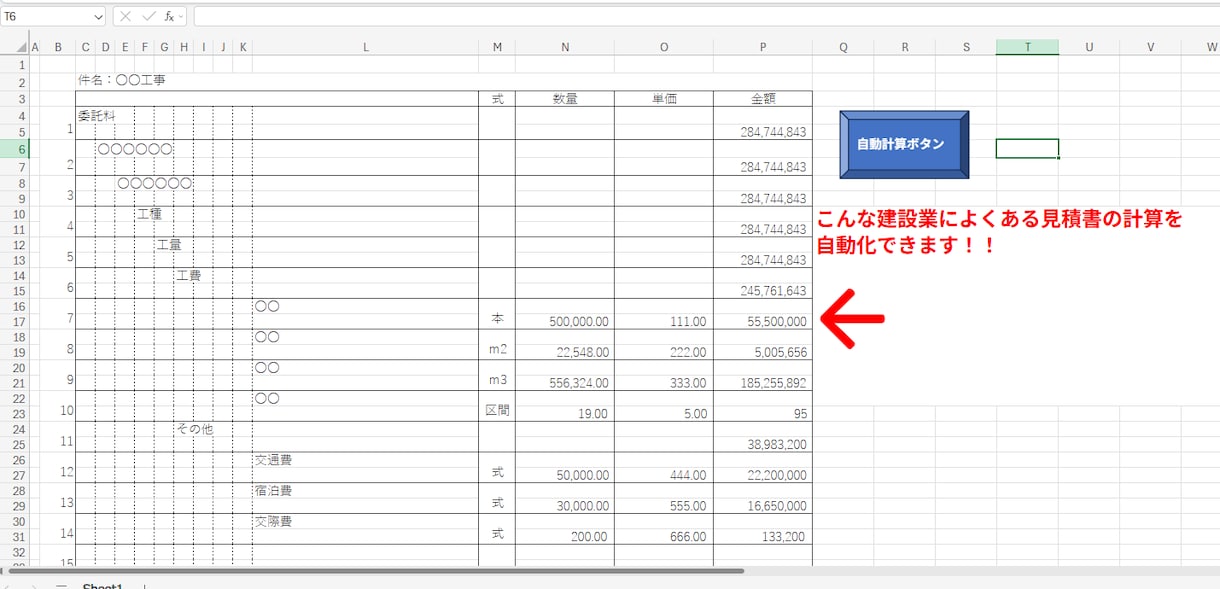Click the 金額 column heading cell
Screen dimensions: 1220x589
click(763, 99)
